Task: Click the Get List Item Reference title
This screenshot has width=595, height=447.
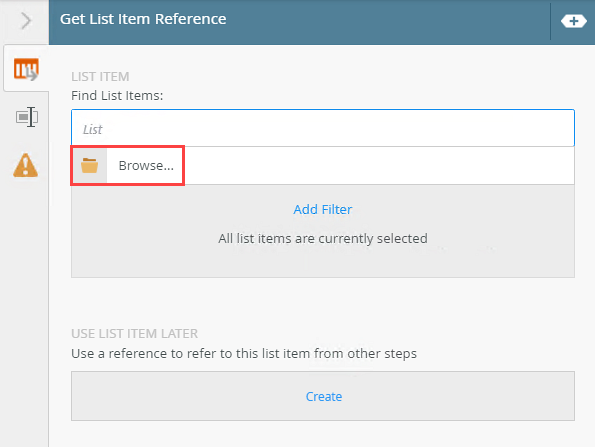Action: [x=143, y=19]
